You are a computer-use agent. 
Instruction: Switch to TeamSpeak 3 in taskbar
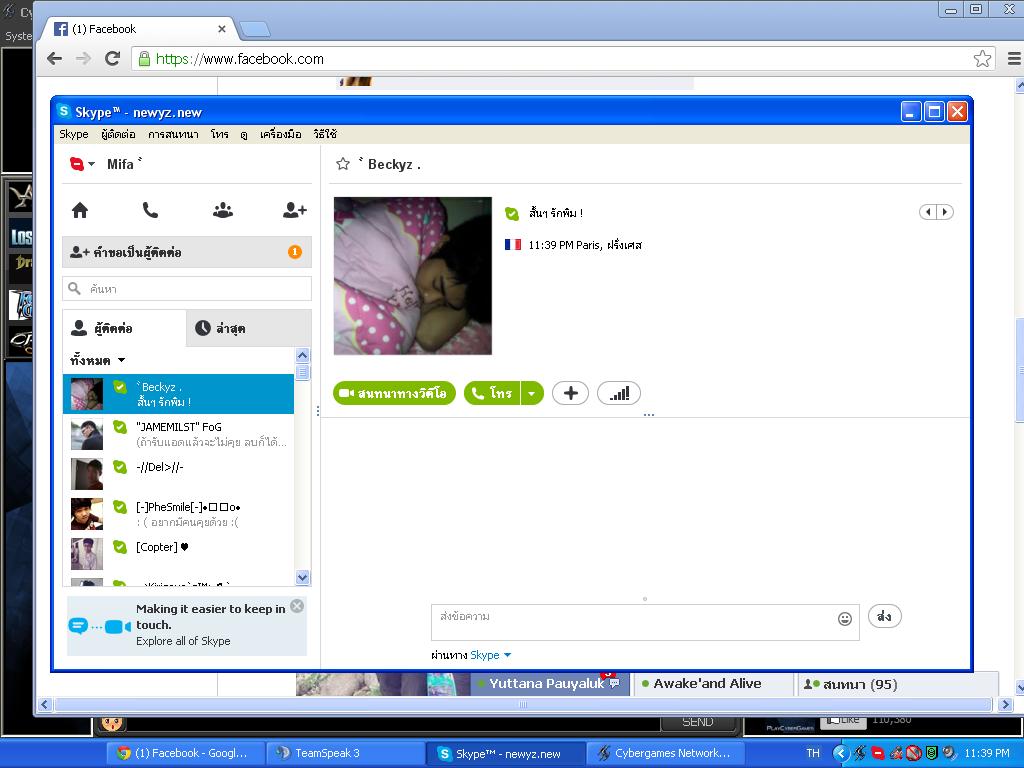(x=344, y=753)
